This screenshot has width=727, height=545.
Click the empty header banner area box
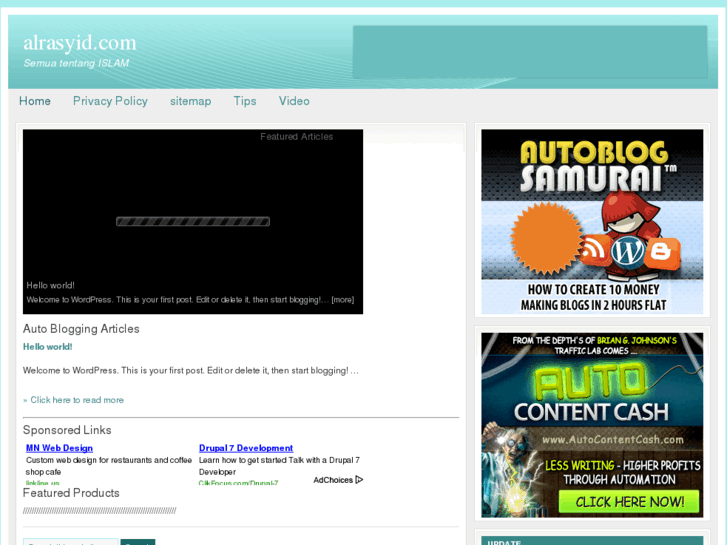(530, 52)
